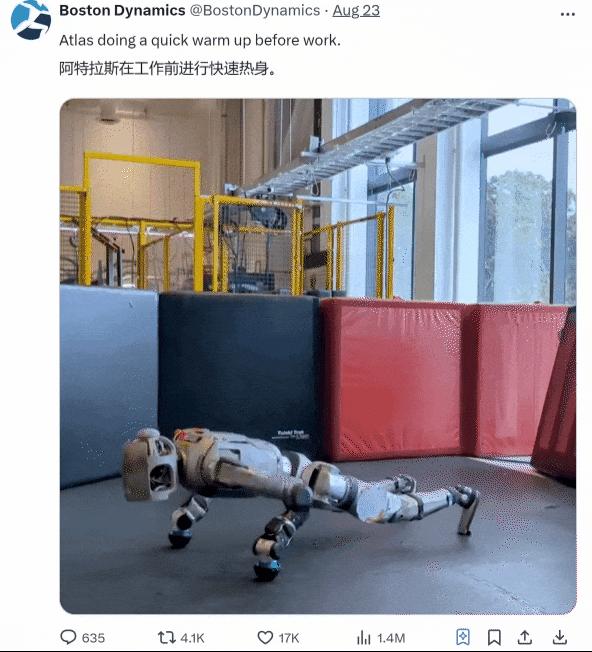Click the 1.4M views count
592x652 pixels.
pos(391,638)
